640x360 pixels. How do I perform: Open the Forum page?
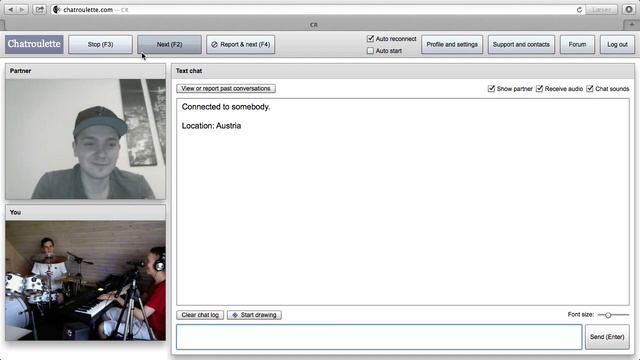(577, 44)
